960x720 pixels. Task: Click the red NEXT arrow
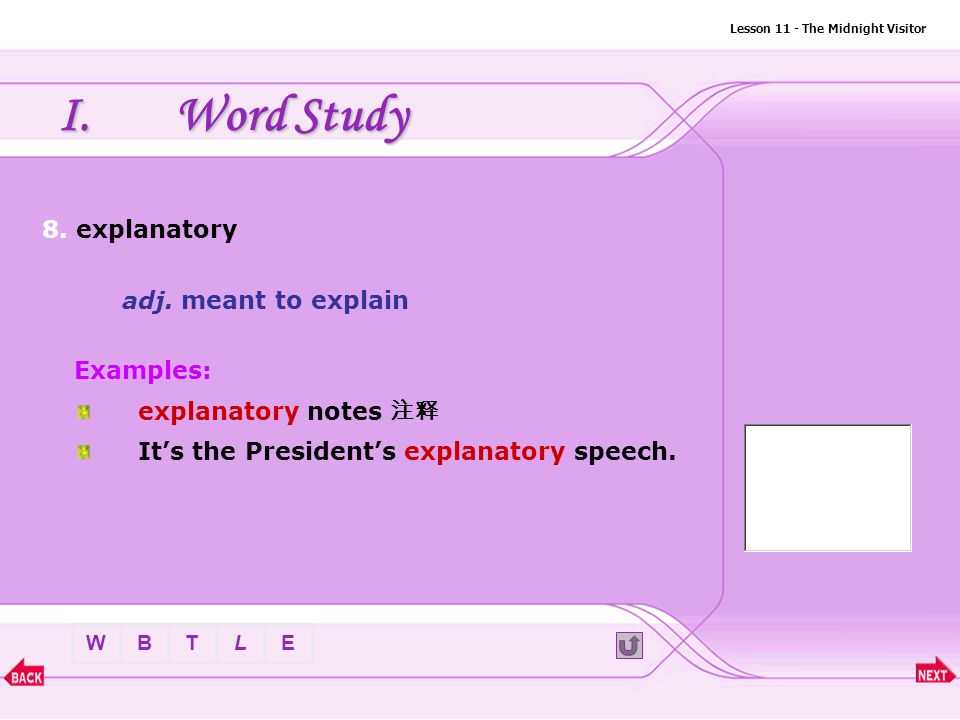[934, 672]
